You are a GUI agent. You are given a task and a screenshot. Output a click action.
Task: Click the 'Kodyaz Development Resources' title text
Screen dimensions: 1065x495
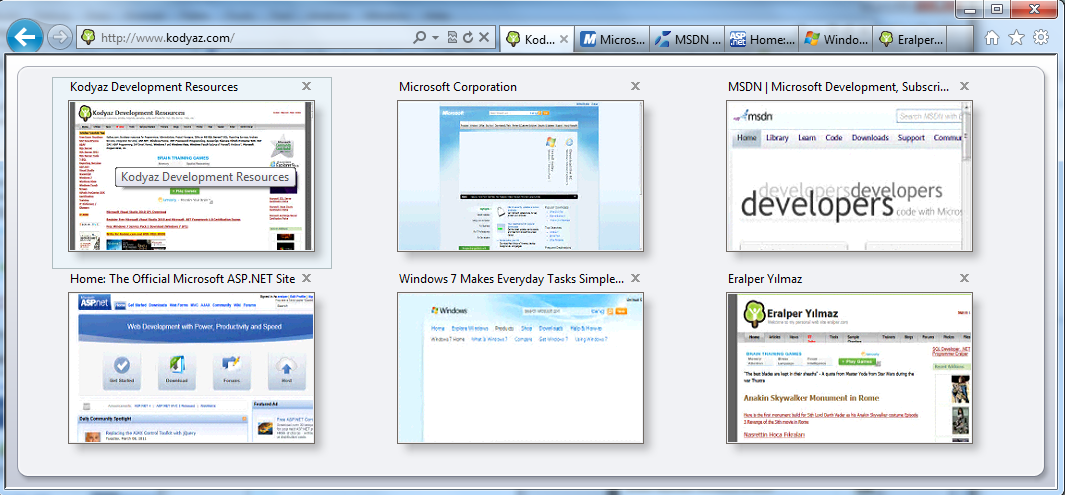(x=154, y=87)
